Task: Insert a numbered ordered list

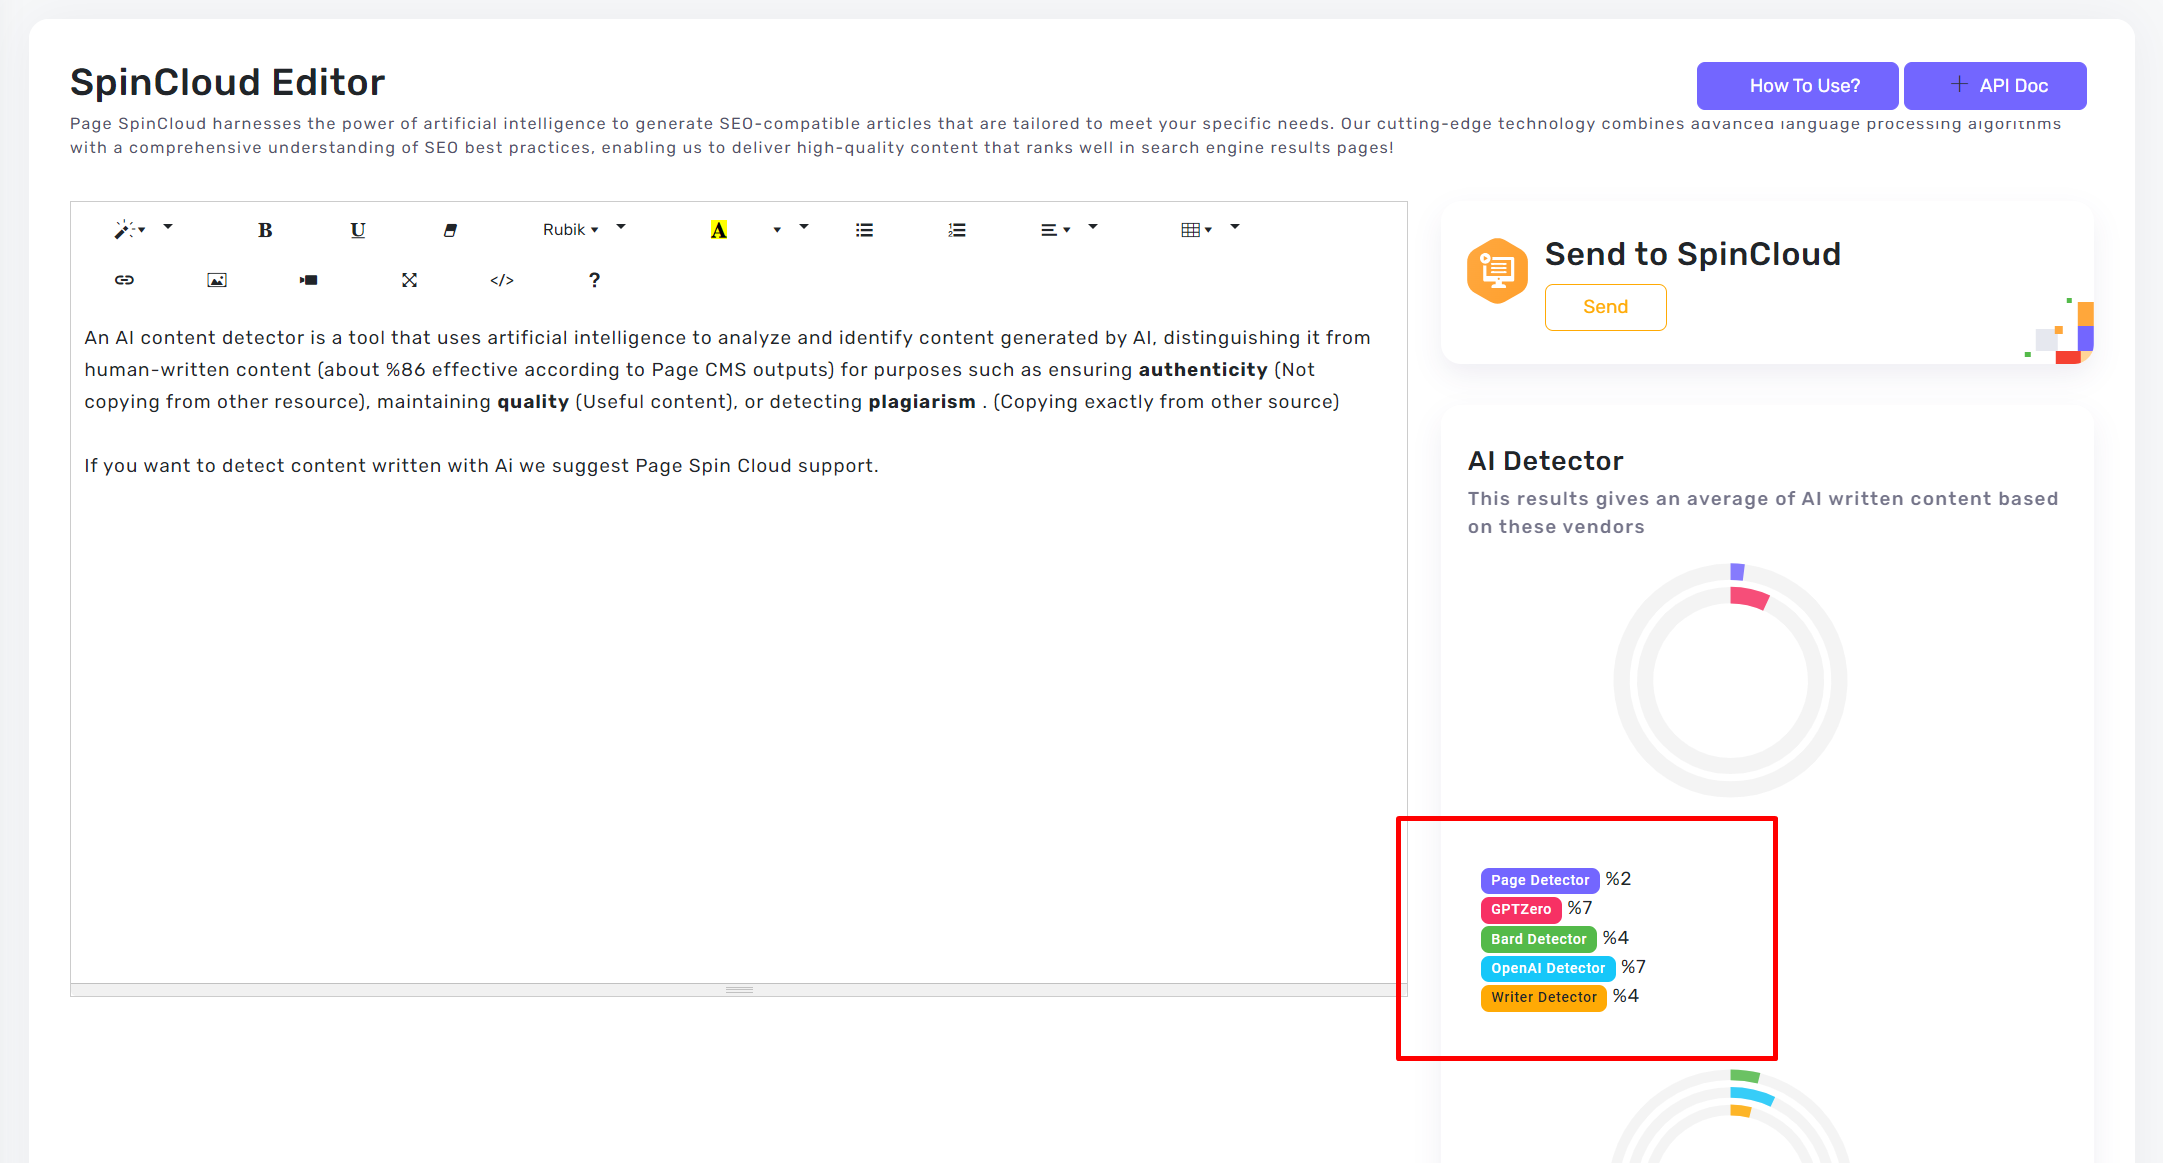Action: (x=957, y=230)
